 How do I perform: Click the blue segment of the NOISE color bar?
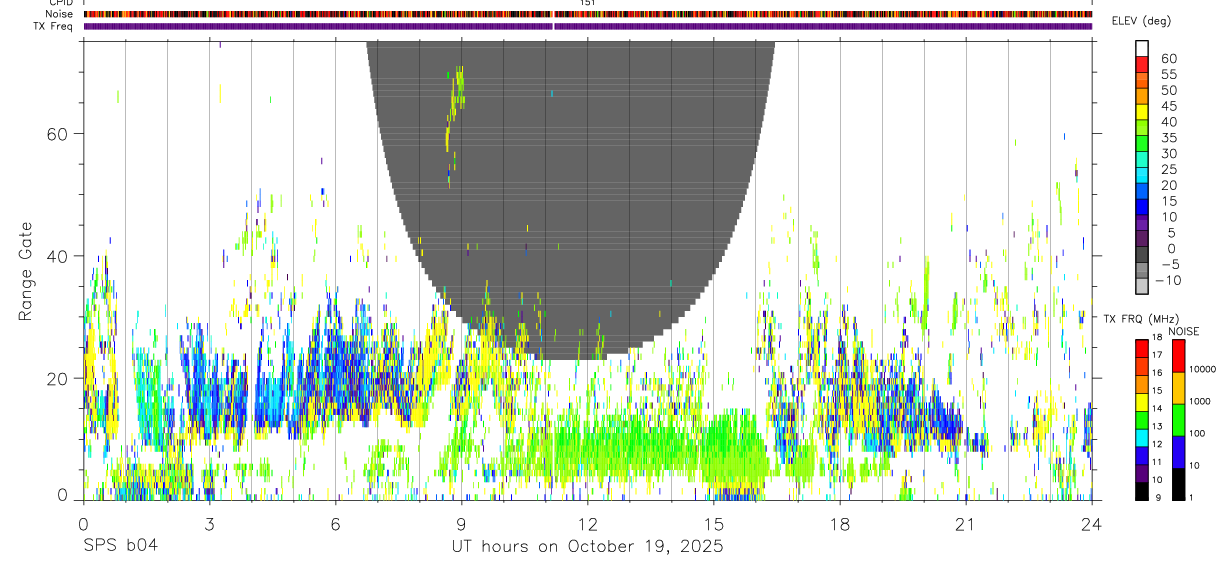click(1179, 451)
